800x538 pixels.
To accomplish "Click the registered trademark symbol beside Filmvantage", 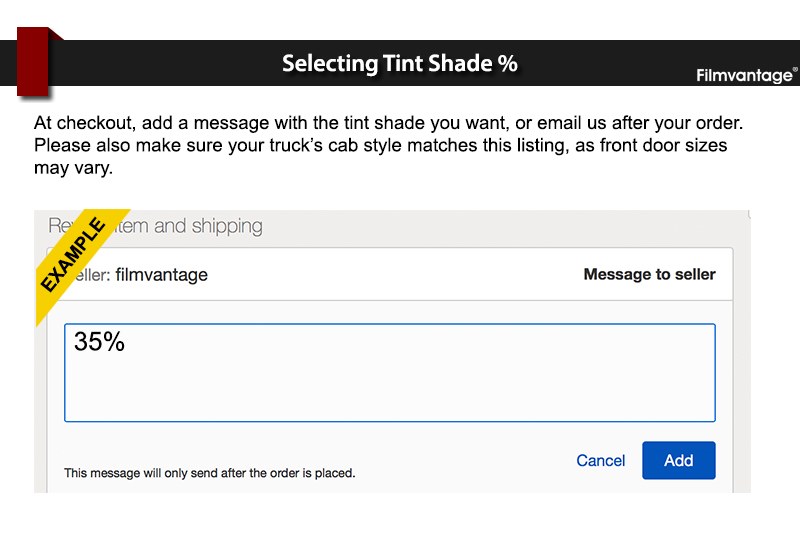I will click(x=794, y=71).
